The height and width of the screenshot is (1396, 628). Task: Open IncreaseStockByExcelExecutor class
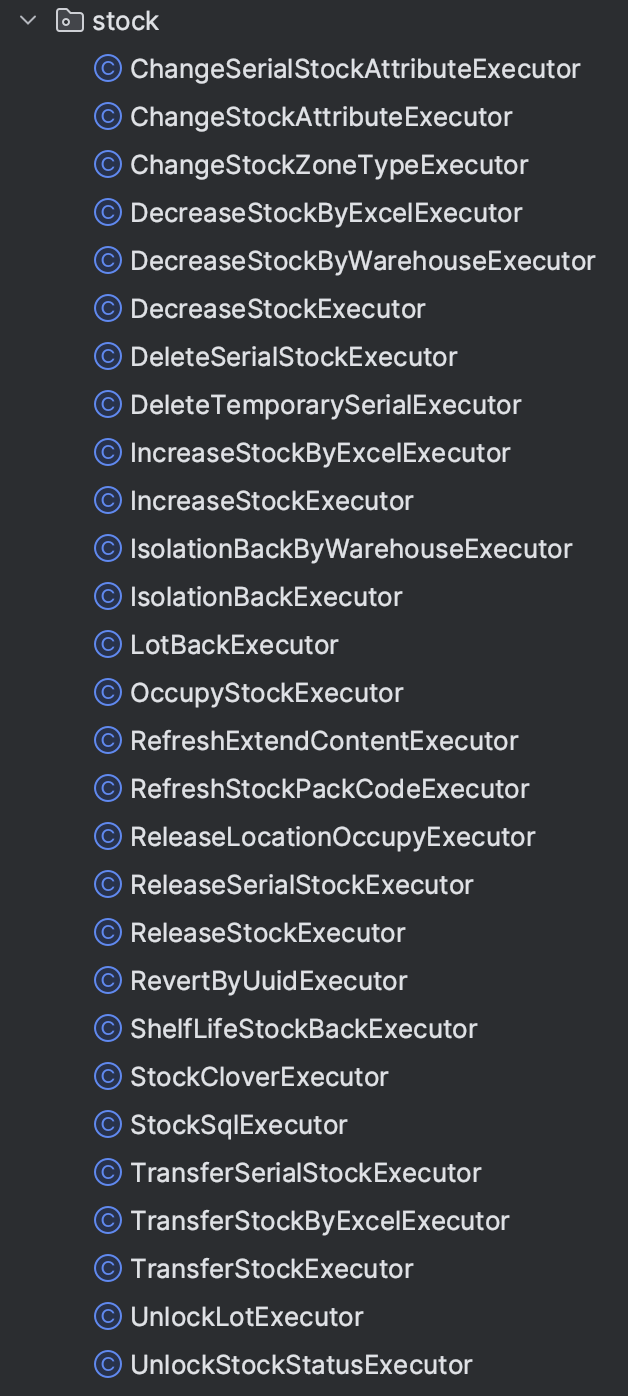tap(320, 452)
